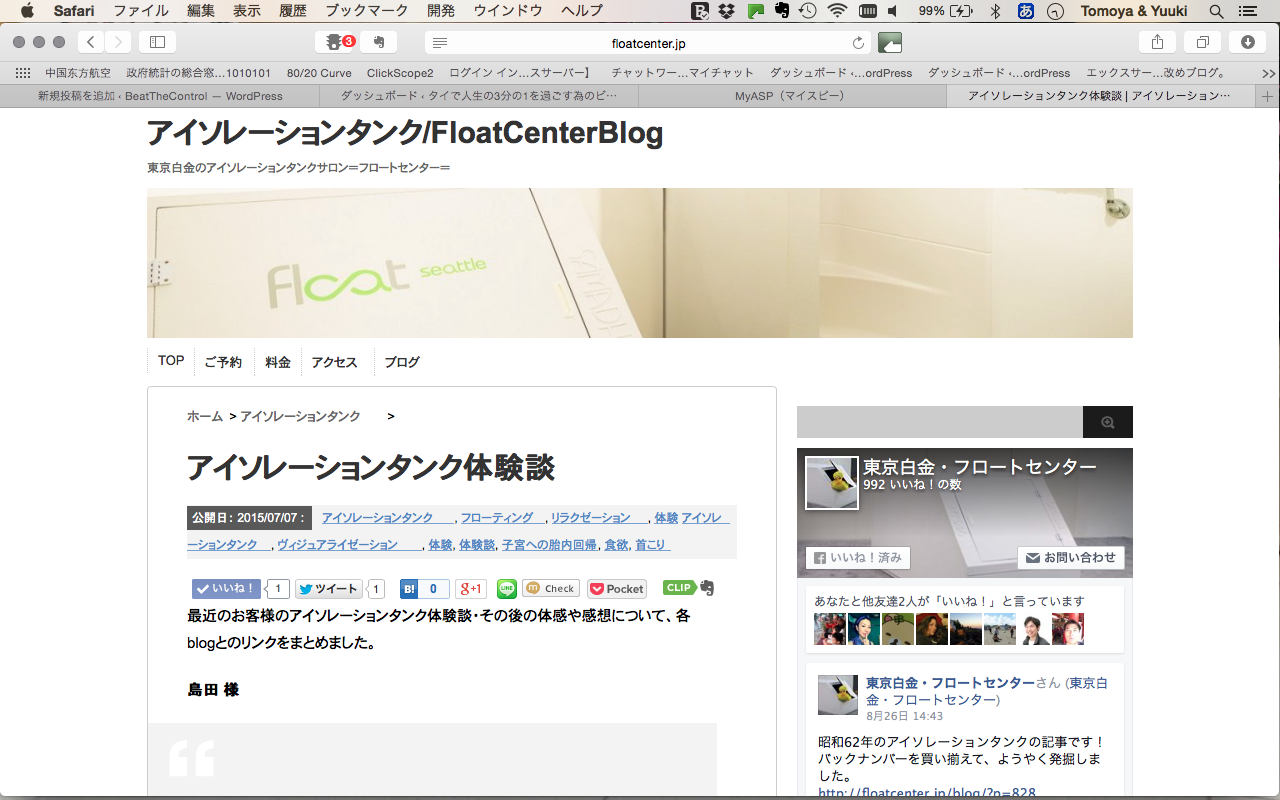The width and height of the screenshot is (1280, 800).
Task: Click the Float seattle header banner image
Action: click(x=640, y=263)
